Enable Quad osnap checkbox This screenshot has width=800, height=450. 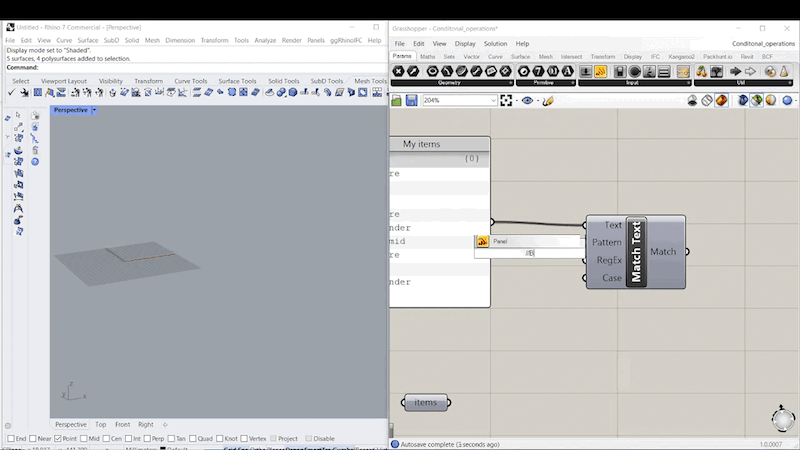click(193, 439)
